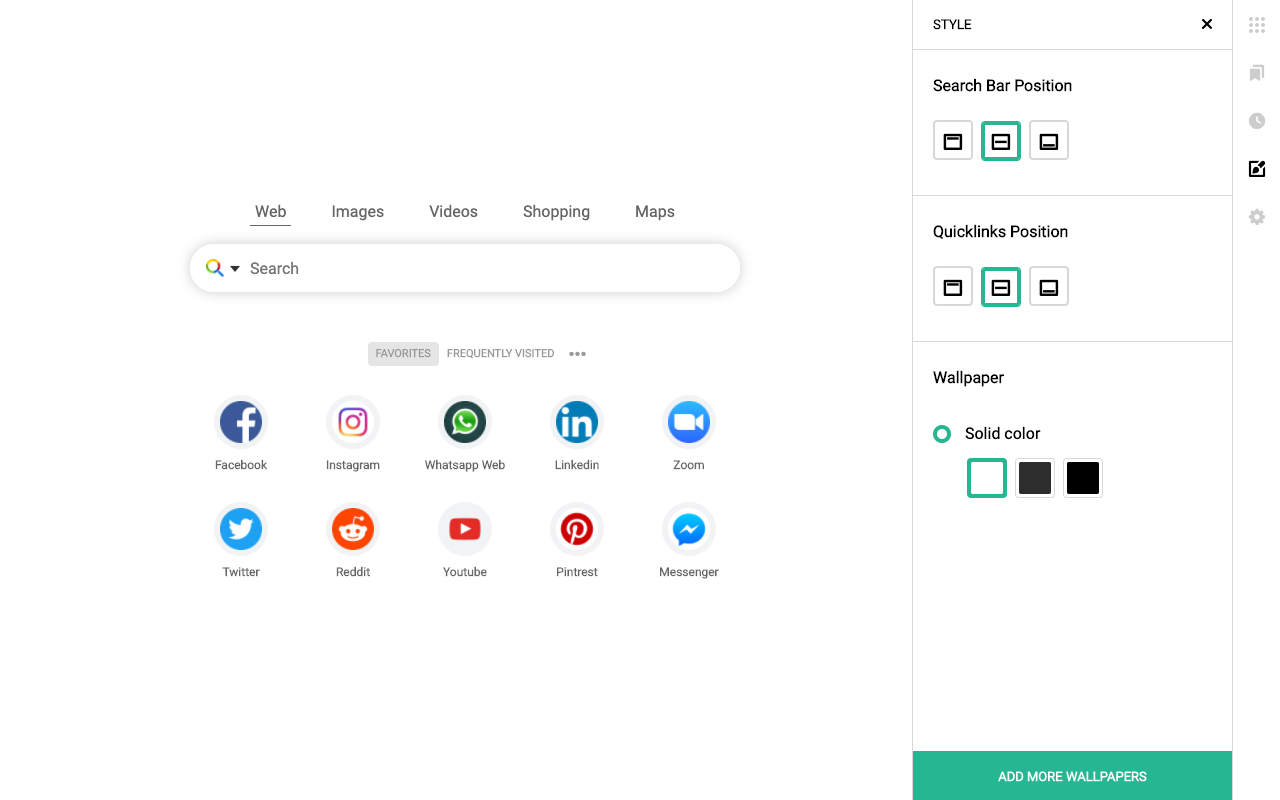Select the FREQUENTLY VISITED tab

click(x=500, y=354)
